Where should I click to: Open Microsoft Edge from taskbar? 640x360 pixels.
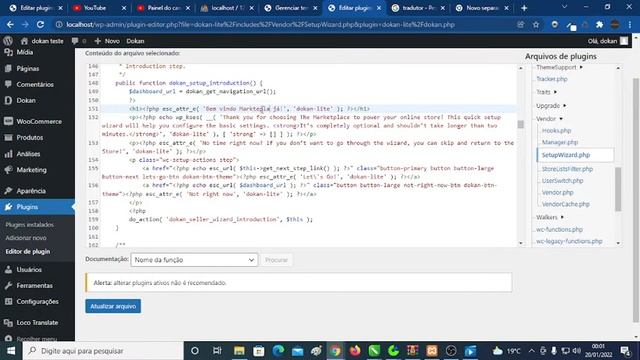coord(278,351)
